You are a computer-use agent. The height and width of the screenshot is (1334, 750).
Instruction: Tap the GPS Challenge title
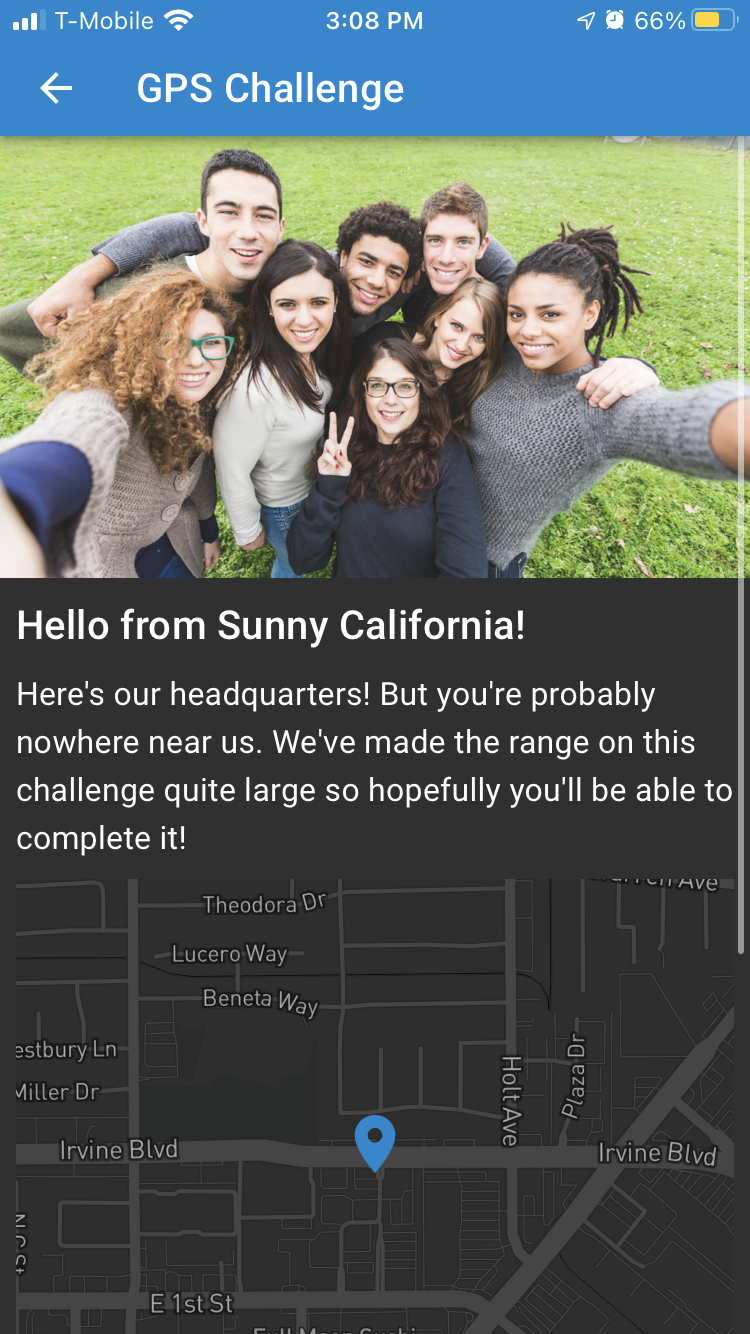[x=270, y=88]
